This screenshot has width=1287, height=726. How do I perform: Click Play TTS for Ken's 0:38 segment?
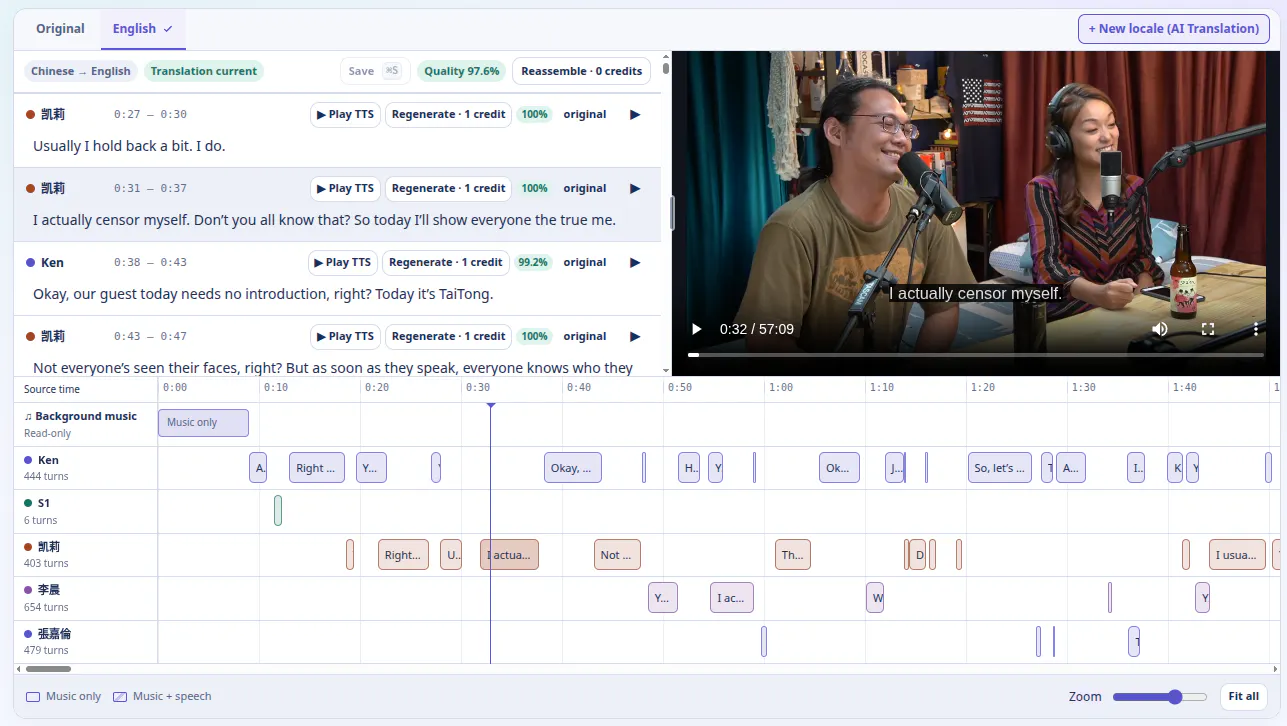tap(343, 263)
